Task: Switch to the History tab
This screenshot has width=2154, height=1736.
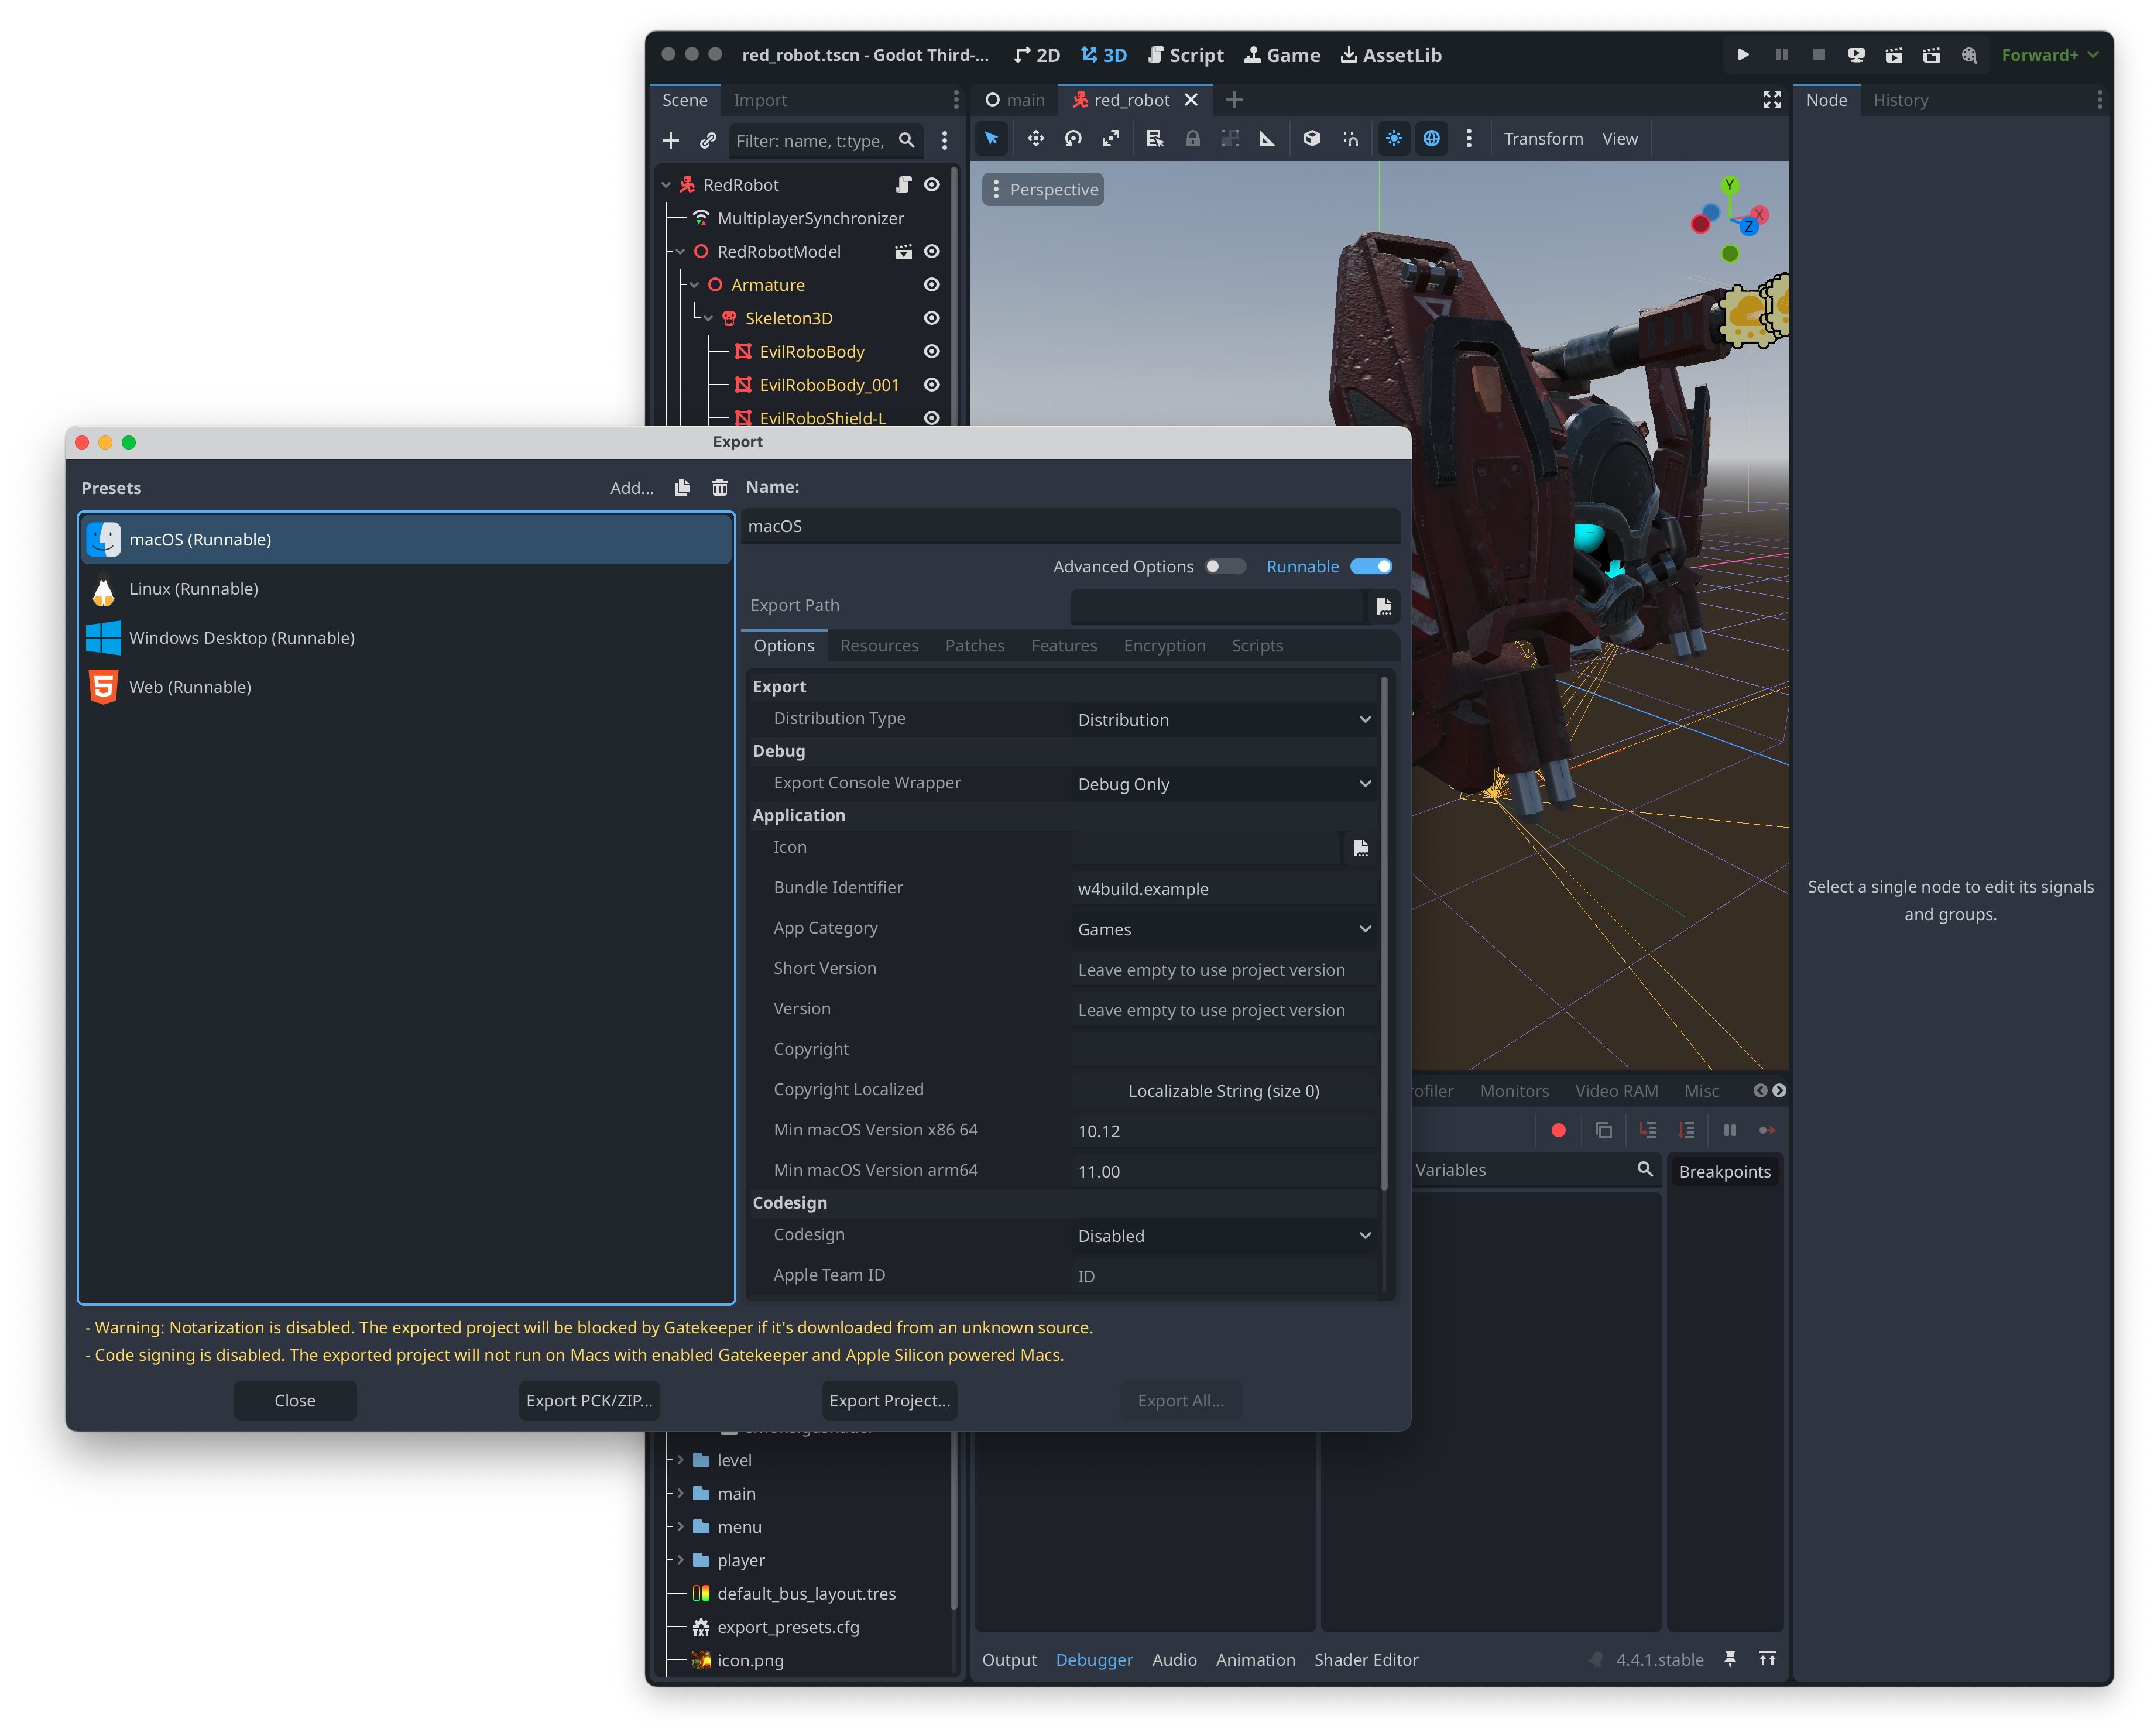Action: [1900, 100]
